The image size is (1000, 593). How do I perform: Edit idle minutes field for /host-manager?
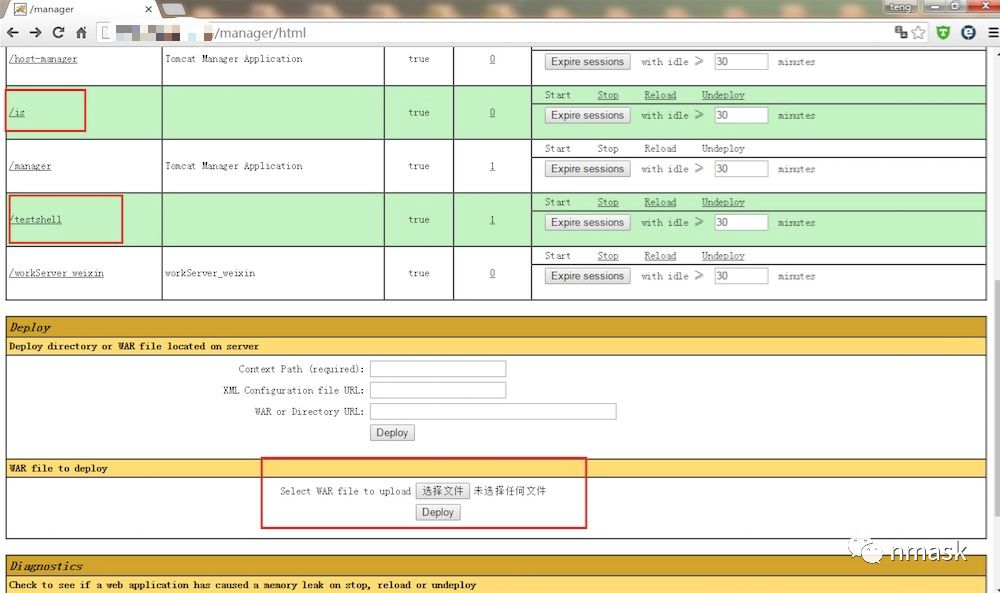[x=741, y=62]
